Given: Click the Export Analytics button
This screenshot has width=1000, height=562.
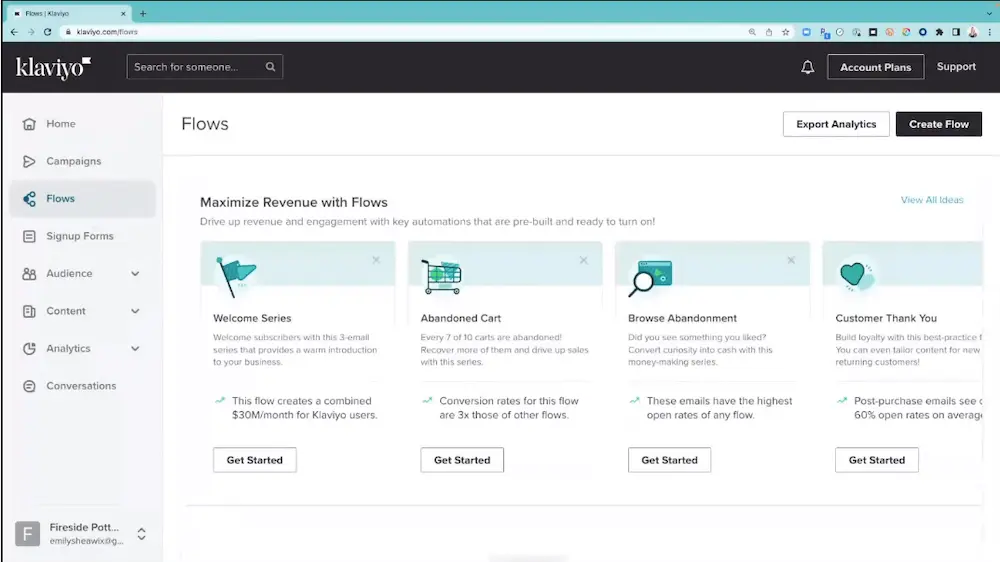Looking at the screenshot, I should pos(835,124).
